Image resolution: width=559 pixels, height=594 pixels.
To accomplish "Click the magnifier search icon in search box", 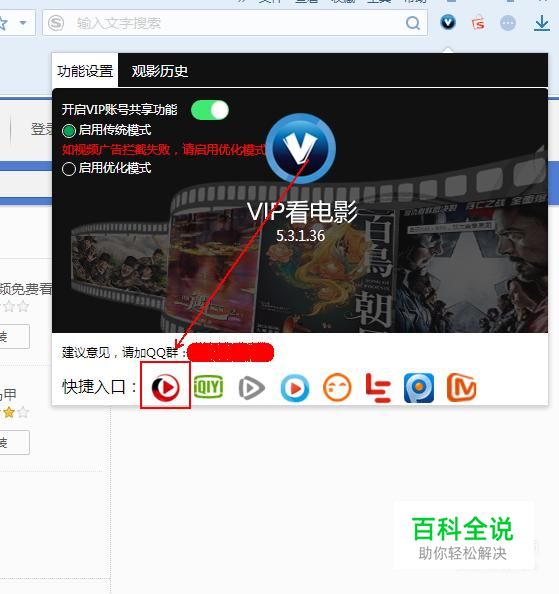I will (x=413, y=23).
